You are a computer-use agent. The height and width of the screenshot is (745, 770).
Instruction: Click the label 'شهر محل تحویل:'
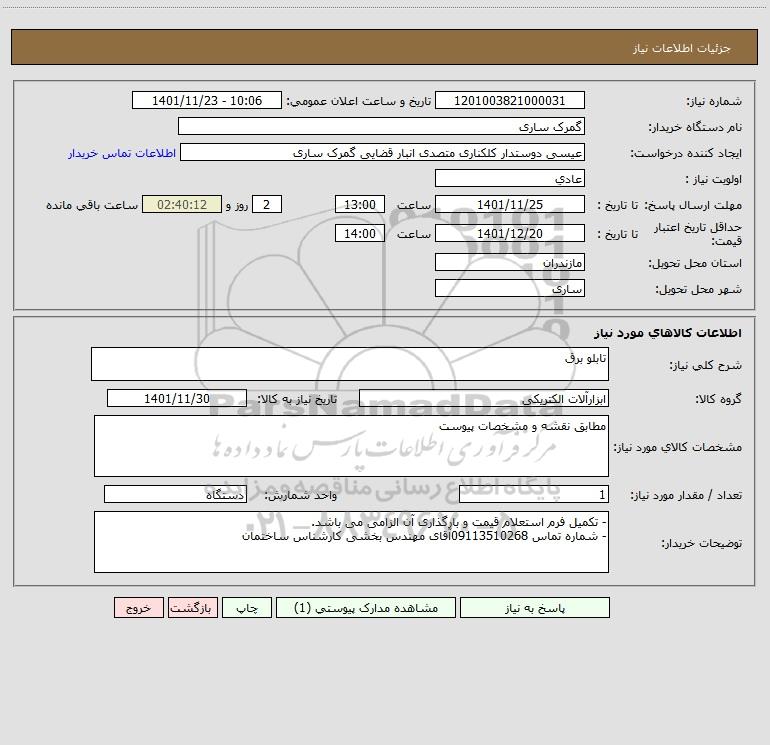coord(698,290)
